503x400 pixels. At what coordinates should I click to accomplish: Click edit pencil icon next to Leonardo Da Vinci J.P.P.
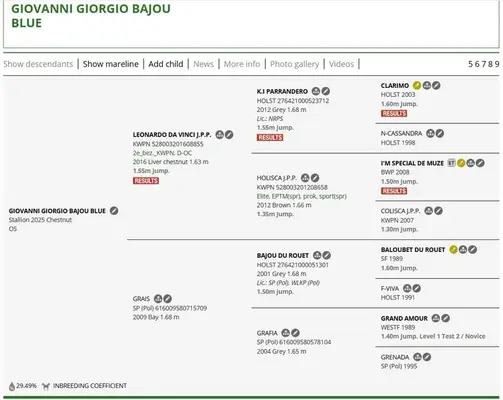click(229, 135)
